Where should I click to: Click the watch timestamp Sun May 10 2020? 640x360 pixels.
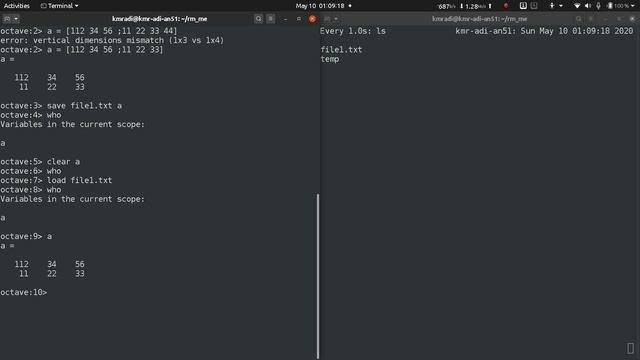577,31
